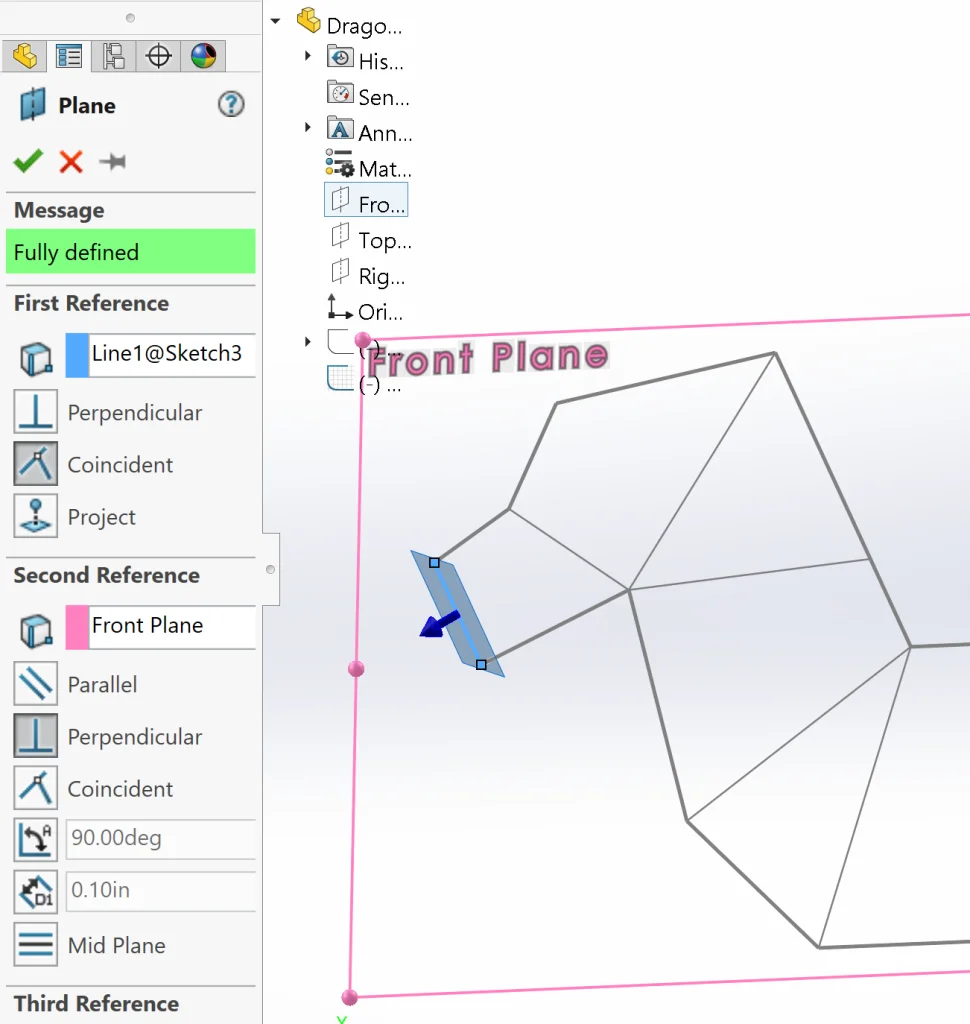Click the blue plane direction arrow

(435, 624)
